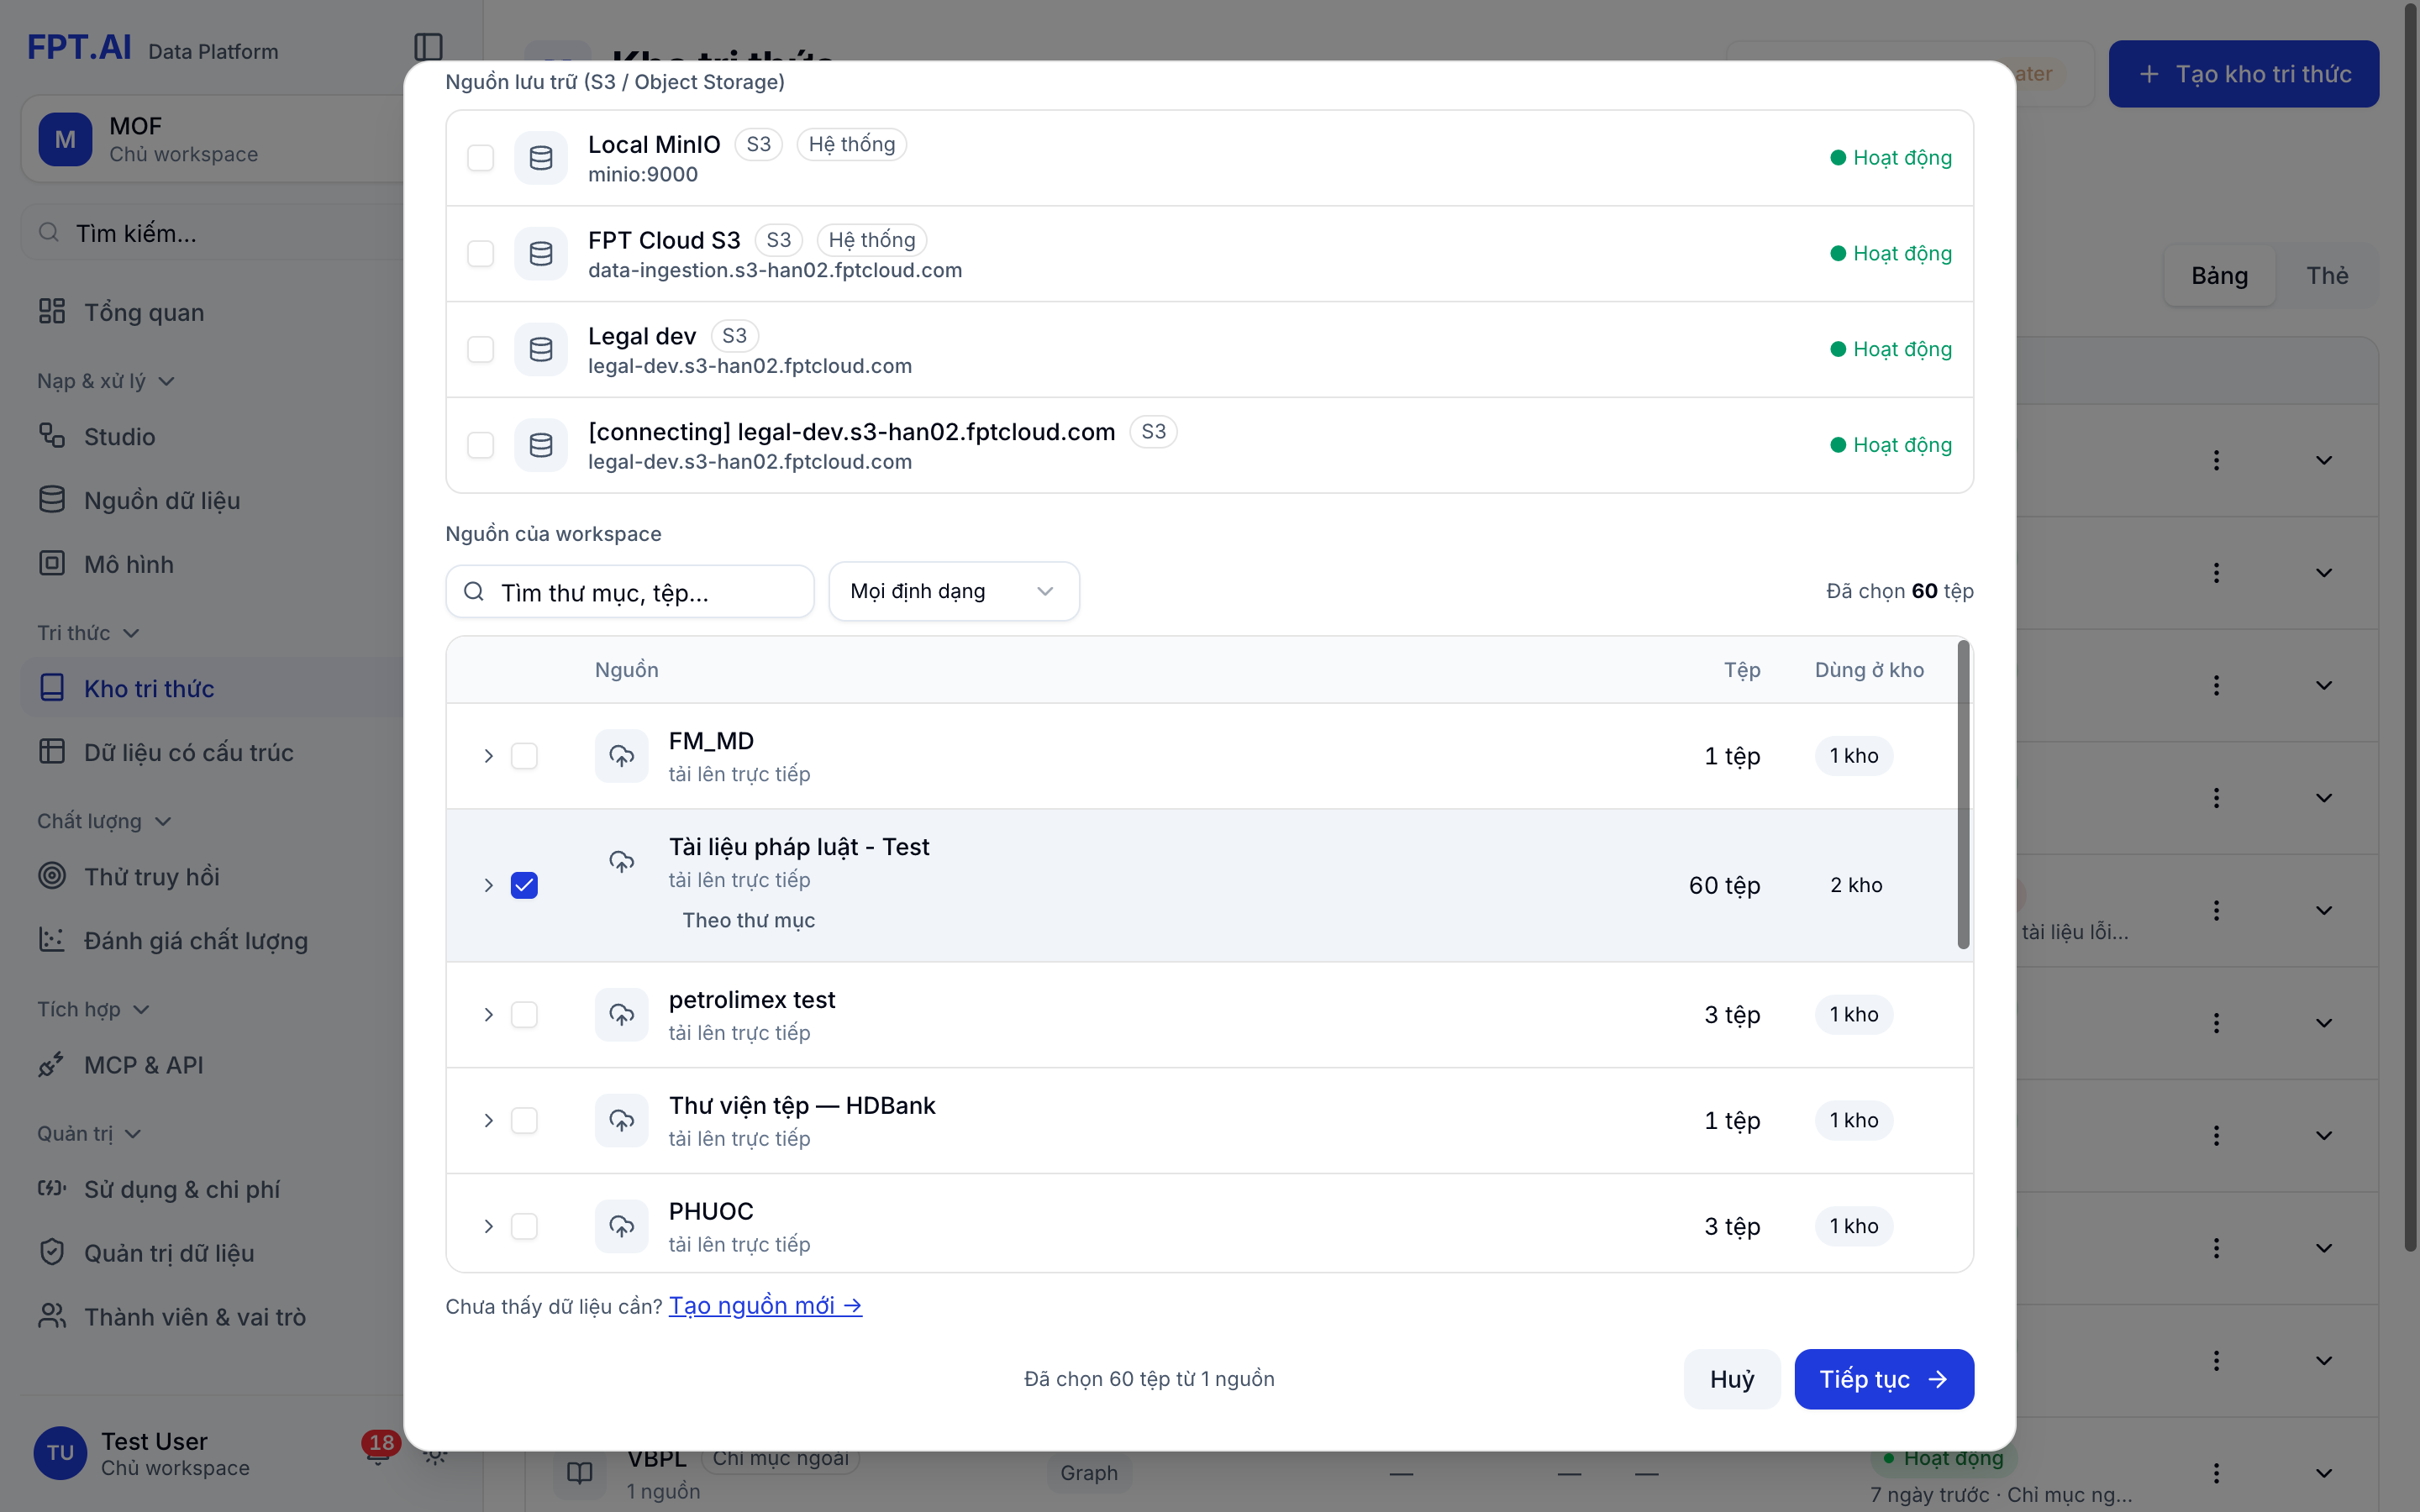Screen dimensions: 2420x1512
Task: Click the FPT Cloud S3 storage icon
Action: tap(541, 254)
